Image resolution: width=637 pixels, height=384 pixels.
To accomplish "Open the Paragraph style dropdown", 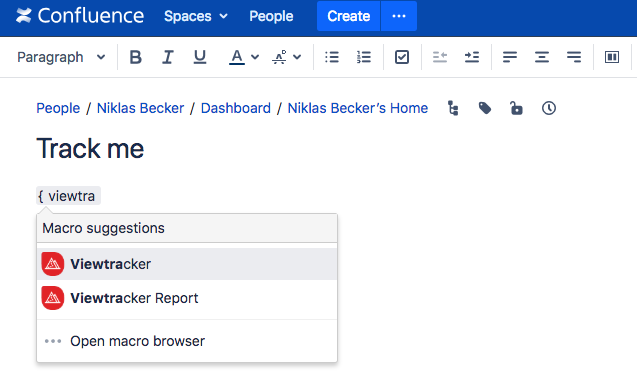I will [61, 57].
